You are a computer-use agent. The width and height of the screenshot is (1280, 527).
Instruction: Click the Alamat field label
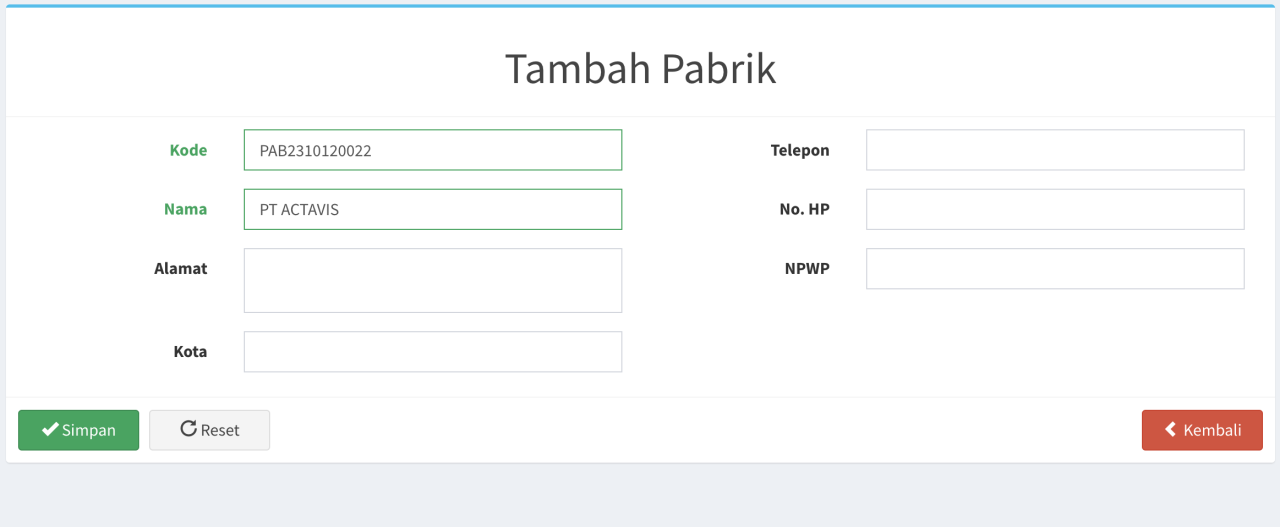click(x=180, y=268)
